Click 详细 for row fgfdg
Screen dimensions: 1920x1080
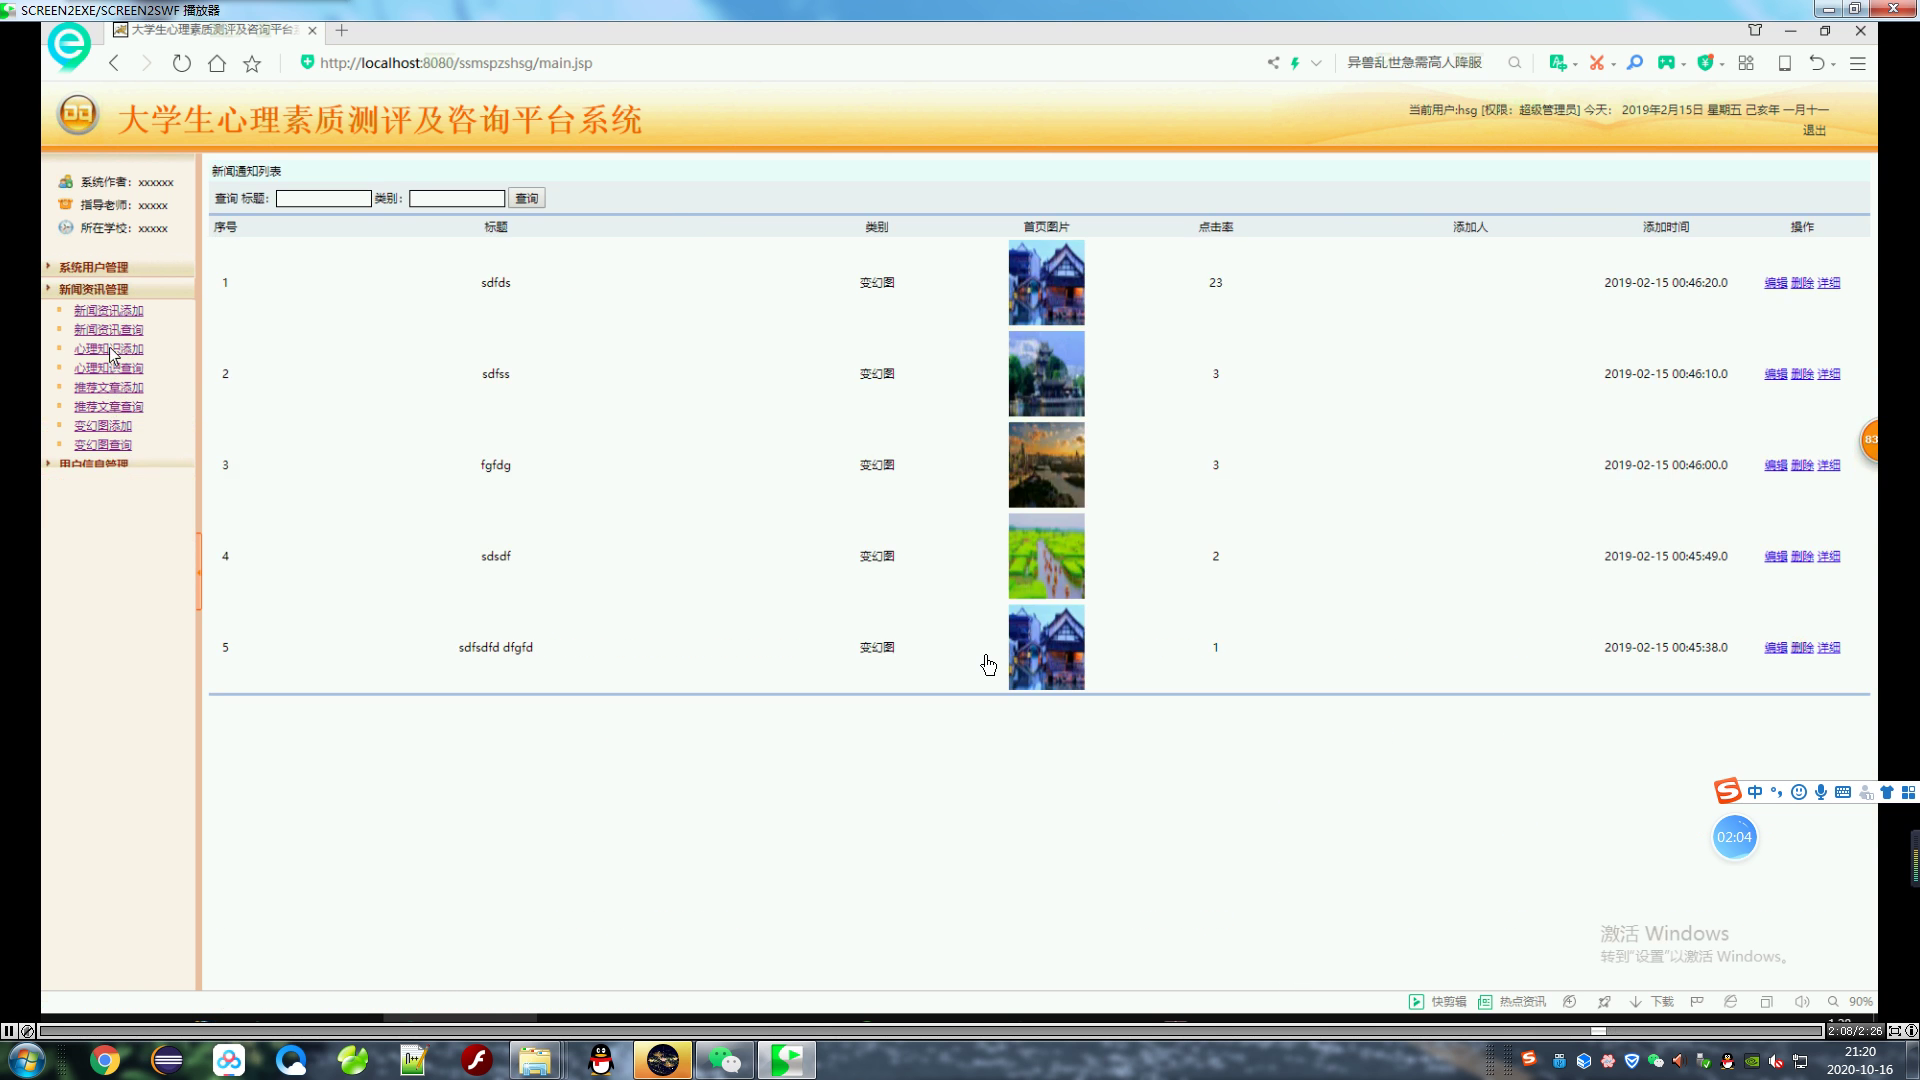1828,465
